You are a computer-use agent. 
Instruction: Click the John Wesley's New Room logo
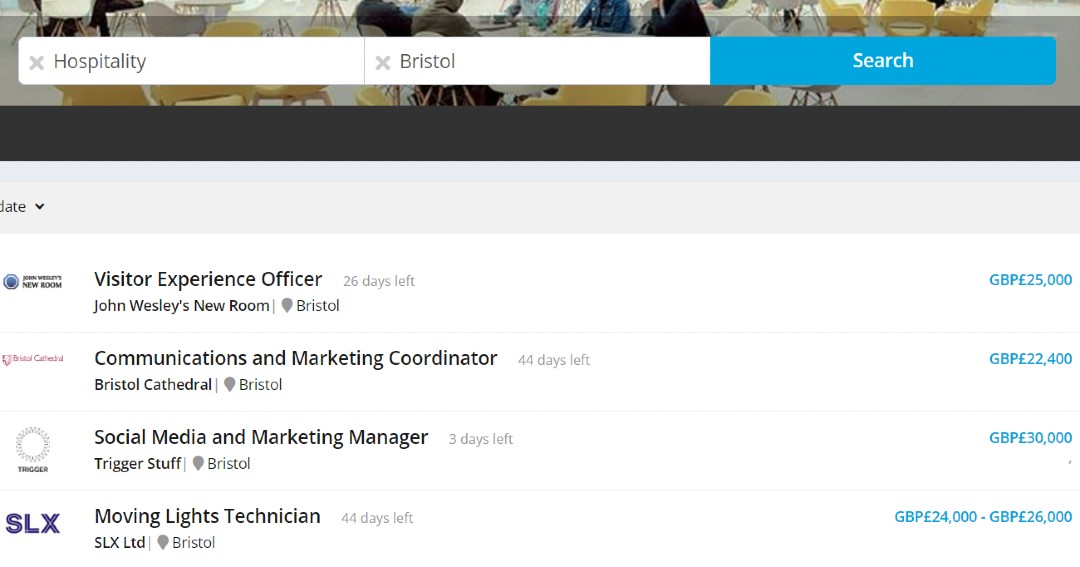(x=32, y=282)
